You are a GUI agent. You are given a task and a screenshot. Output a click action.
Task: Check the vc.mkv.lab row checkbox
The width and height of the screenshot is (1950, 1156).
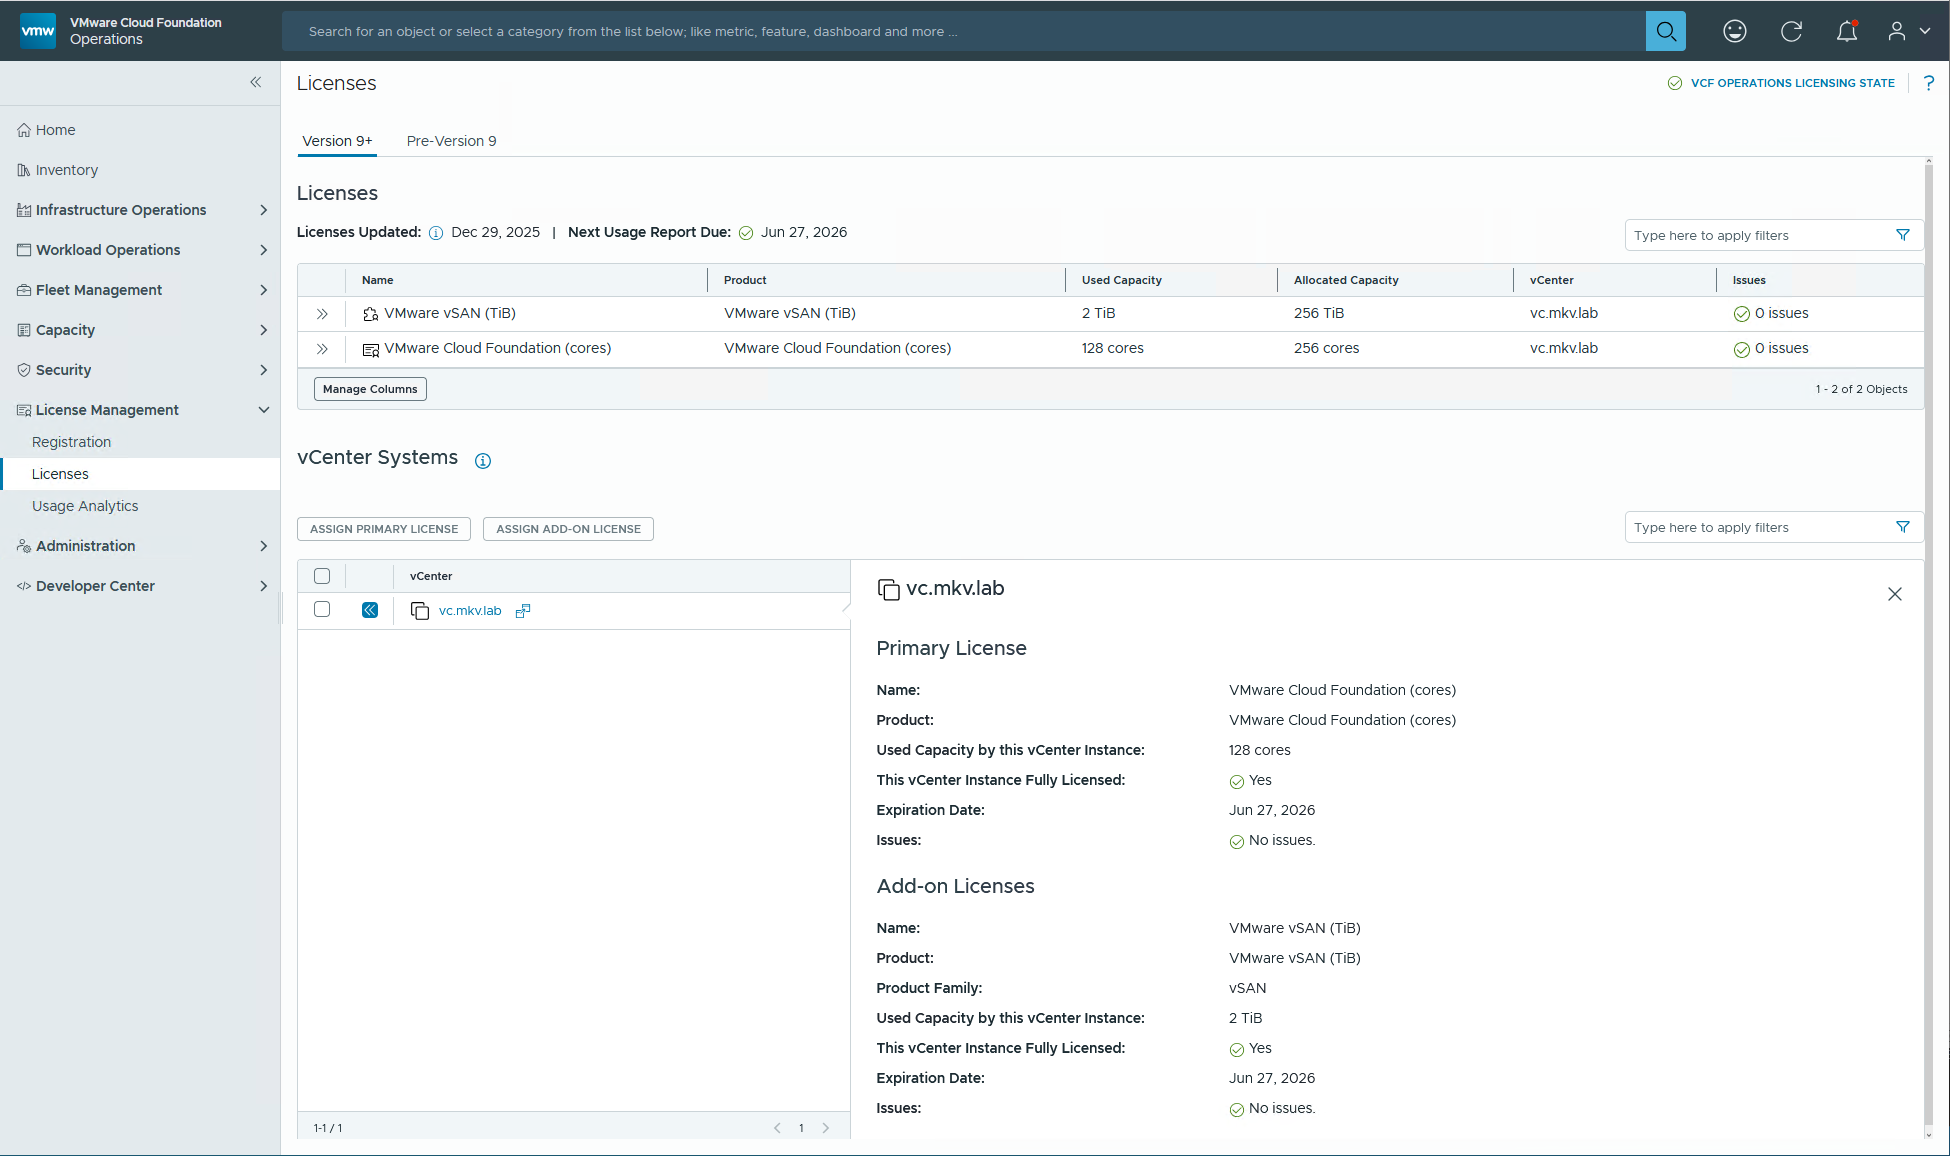point(322,610)
